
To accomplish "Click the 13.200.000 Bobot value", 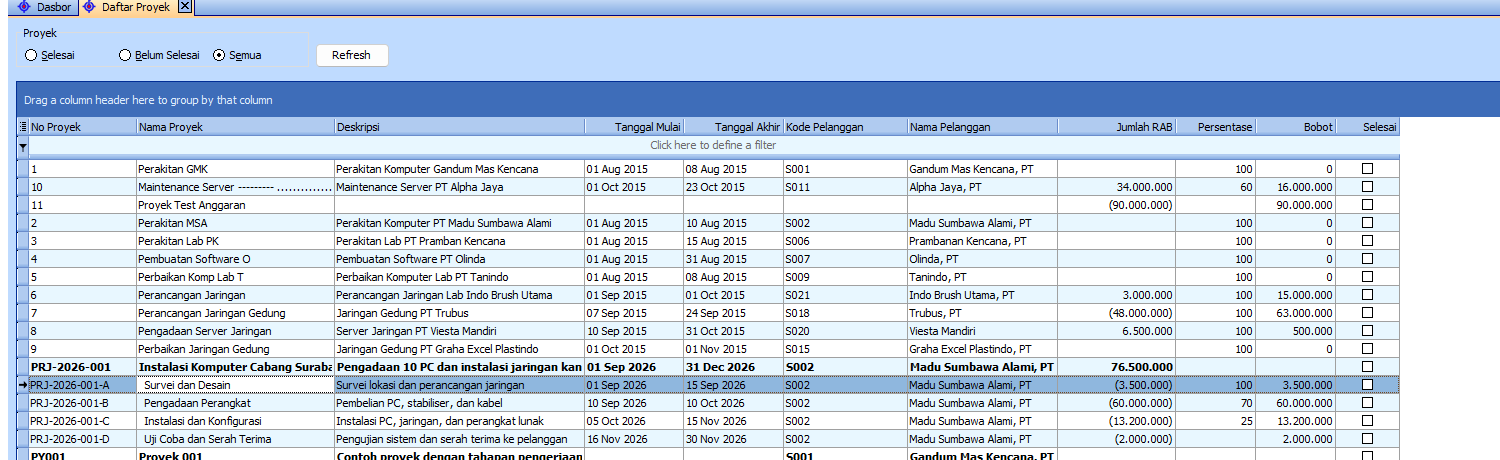I will [1296, 421].
